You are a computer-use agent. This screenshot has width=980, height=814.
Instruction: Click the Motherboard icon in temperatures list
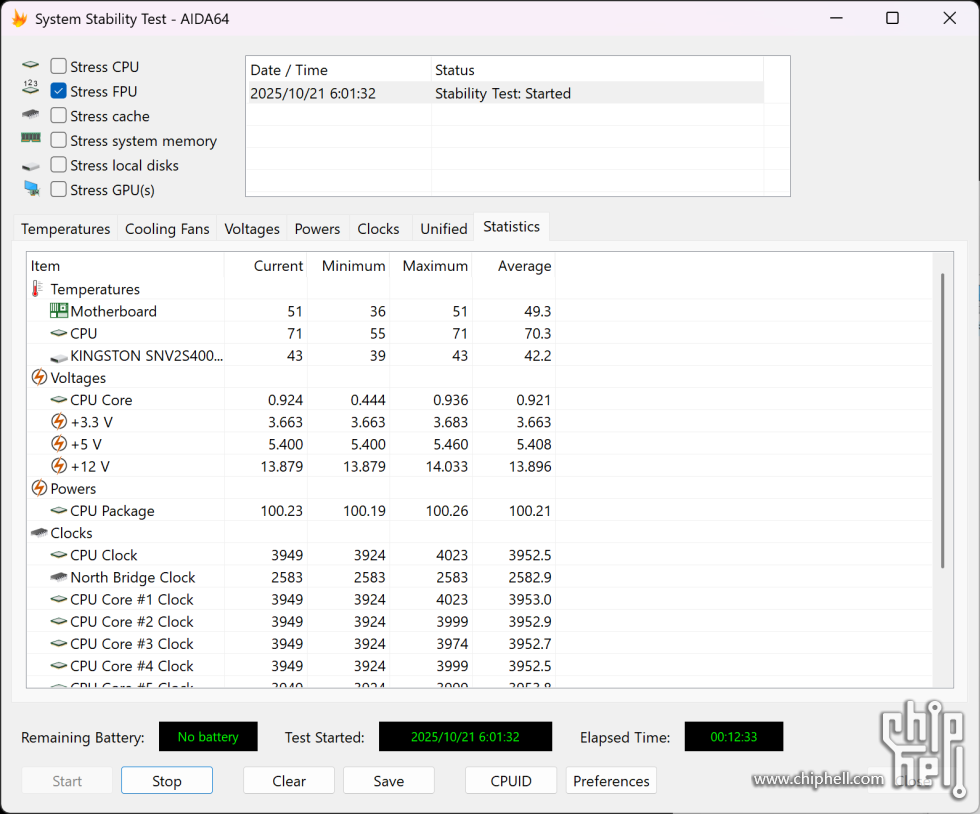(x=59, y=311)
